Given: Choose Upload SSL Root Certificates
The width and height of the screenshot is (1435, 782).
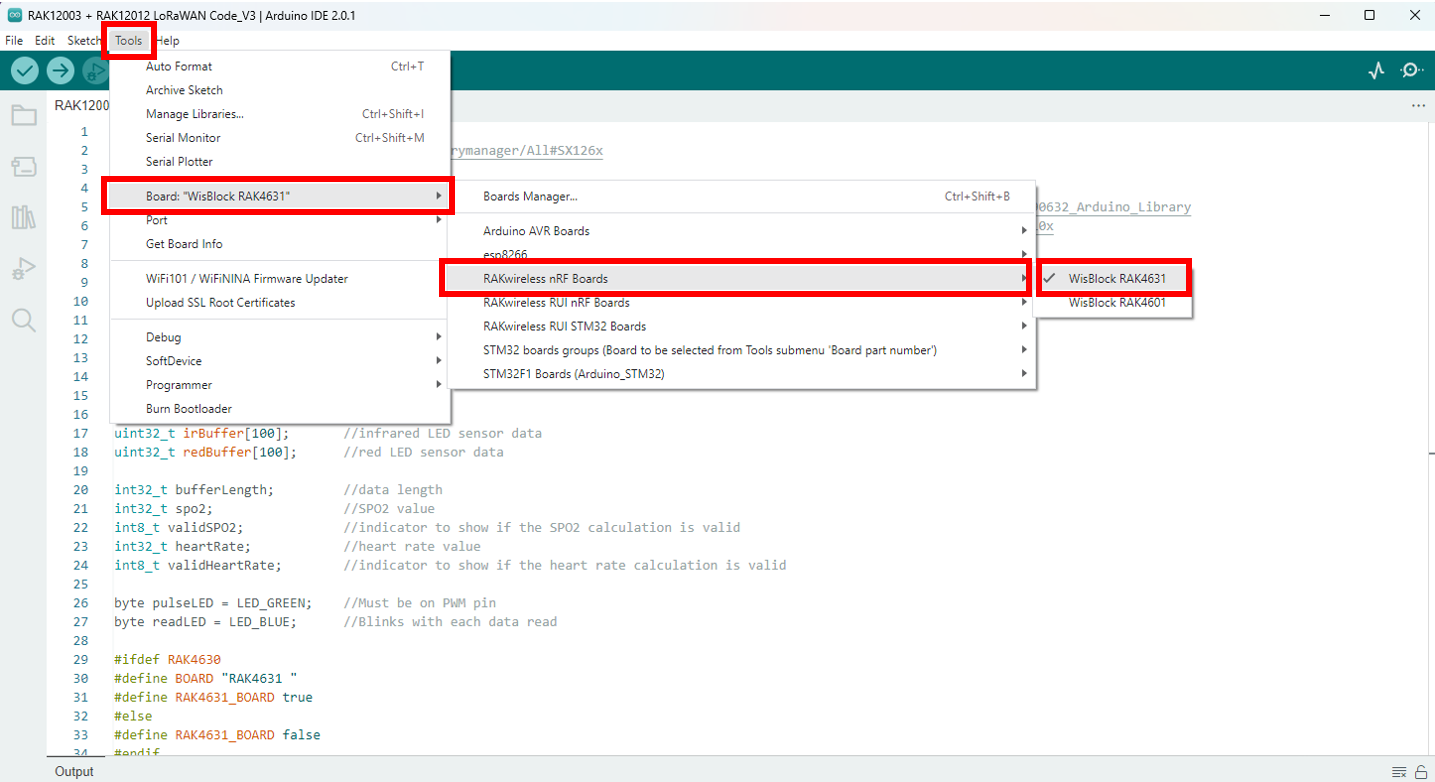Looking at the screenshot, I should tap(279, 303).
